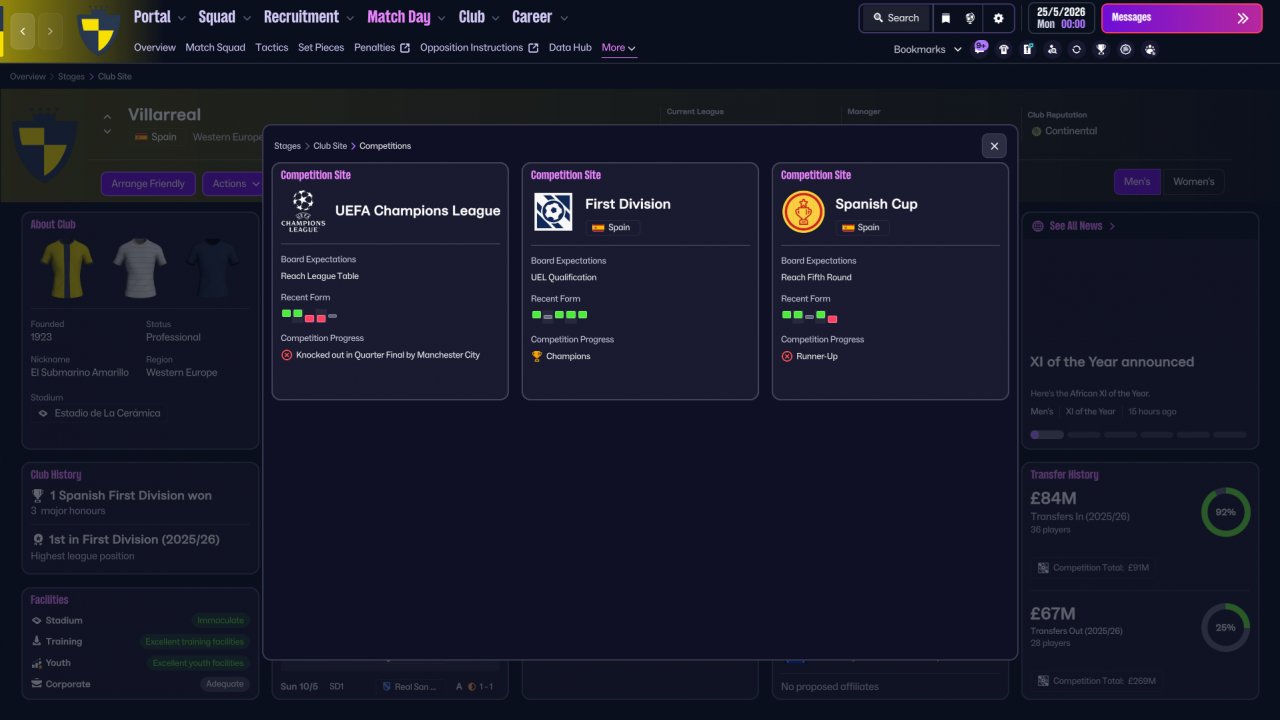Open the Penalties tab
1280x720 pixels.
click(375, 48)
